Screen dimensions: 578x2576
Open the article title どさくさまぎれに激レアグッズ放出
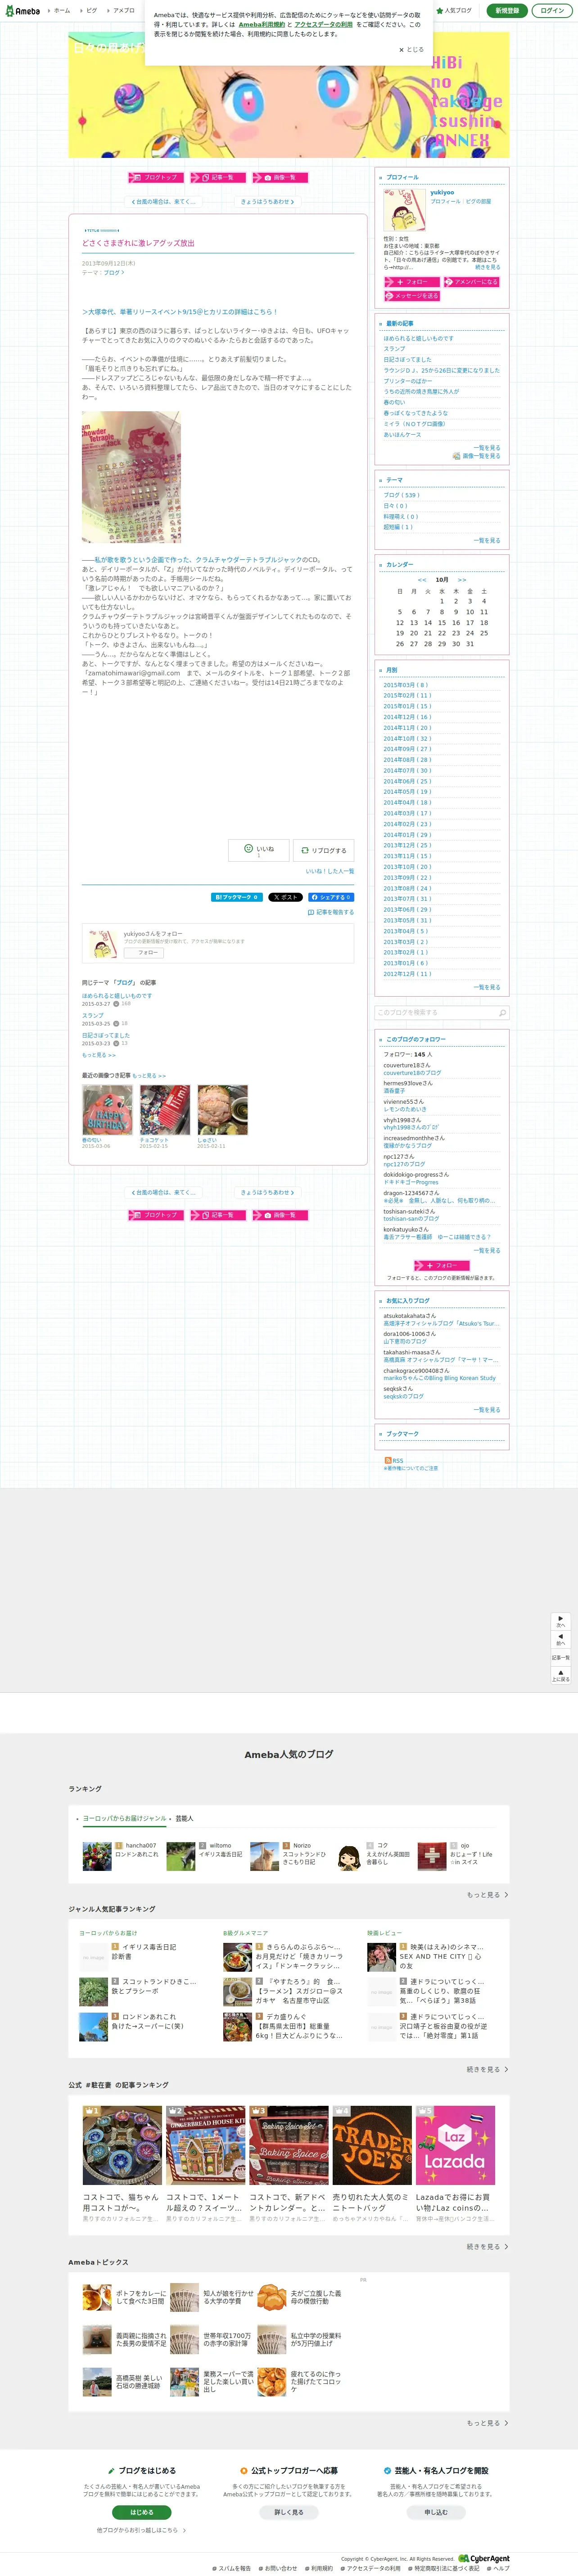click(x=138, y=243)
